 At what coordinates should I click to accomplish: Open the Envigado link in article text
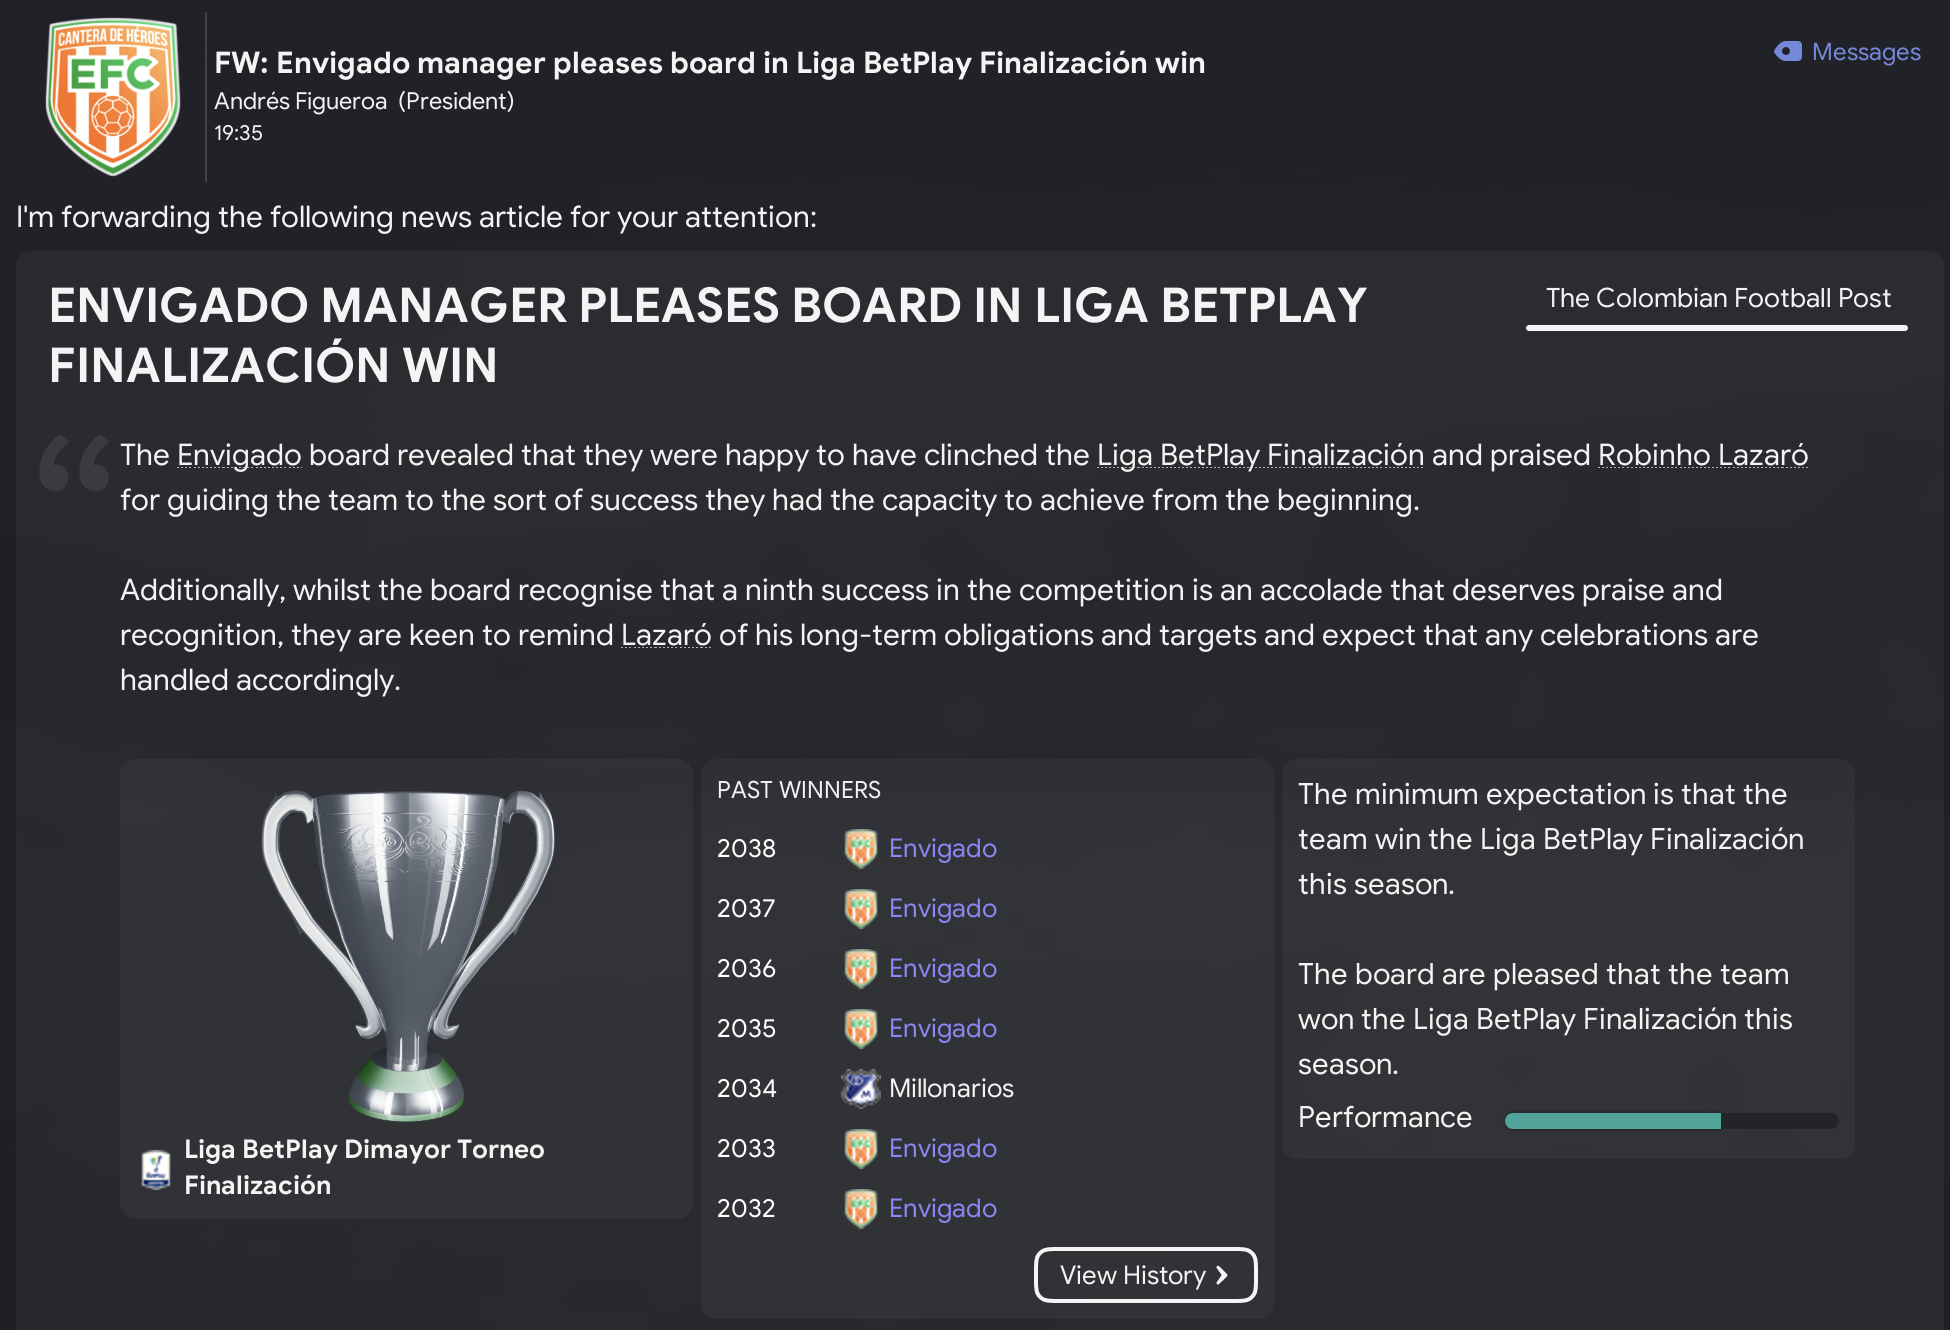[x=239, y=455]
